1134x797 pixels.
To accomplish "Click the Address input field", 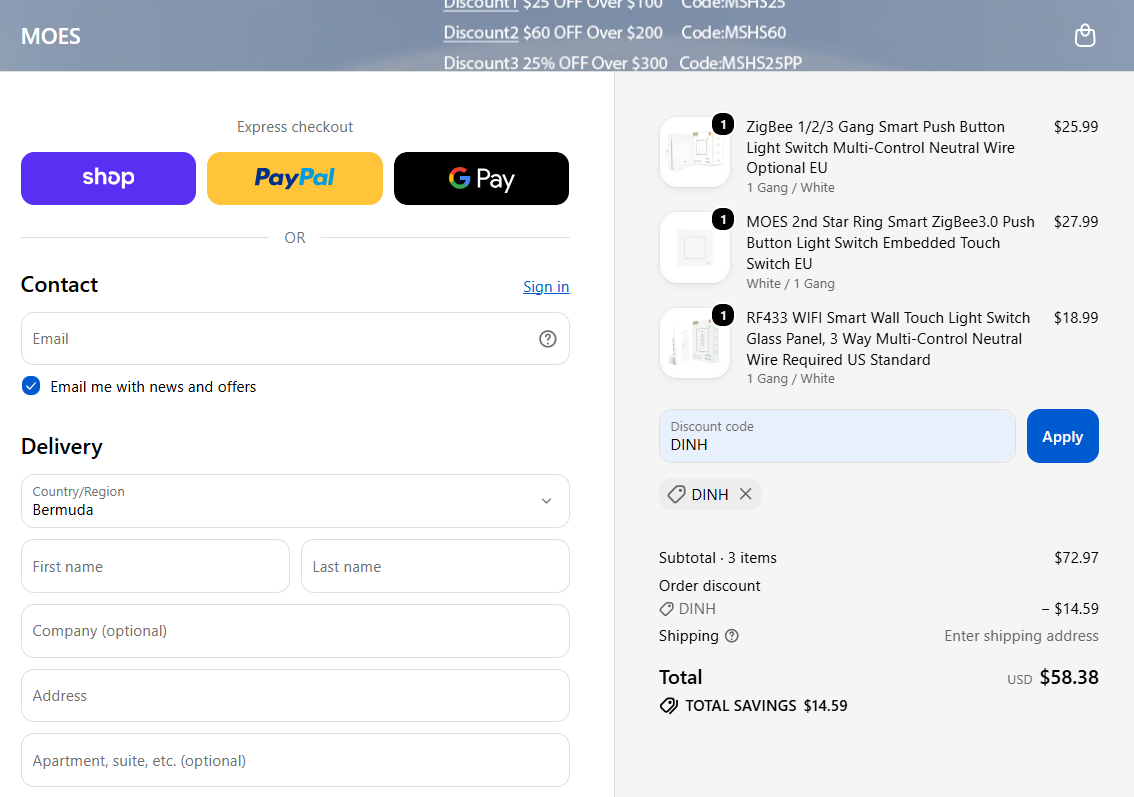I will coord(295,696).
